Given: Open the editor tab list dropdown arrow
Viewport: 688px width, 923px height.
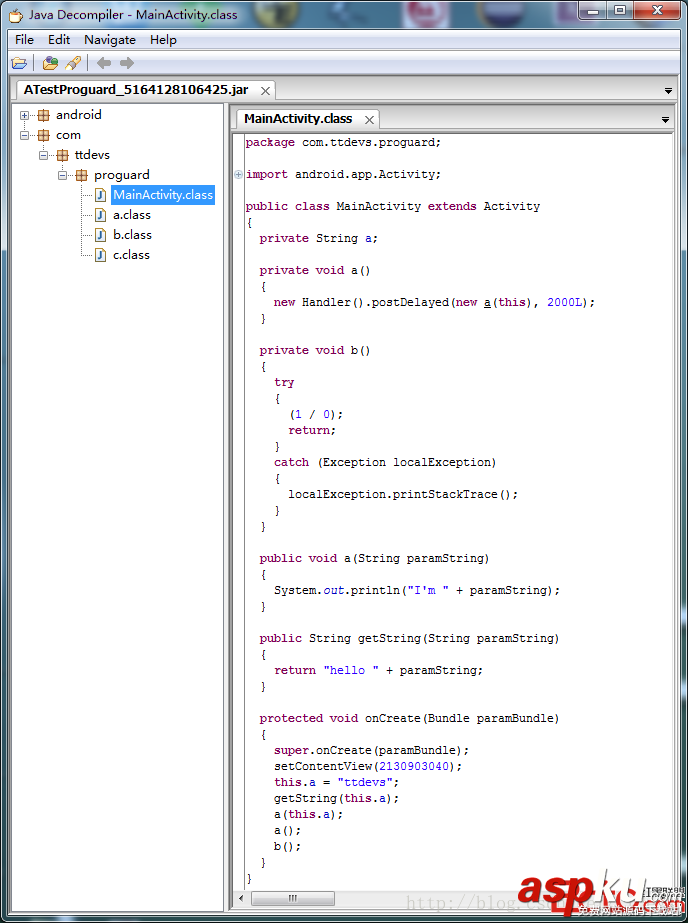Looking at the screenshot, I should 666,120.
